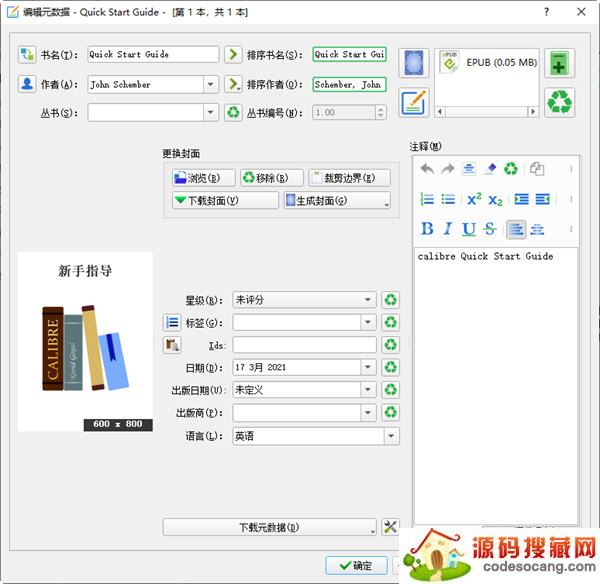Image resolution: width=600 pixels, height=584 pixels.
Task: Toggle bold formatting
Action: coord(427,229)
